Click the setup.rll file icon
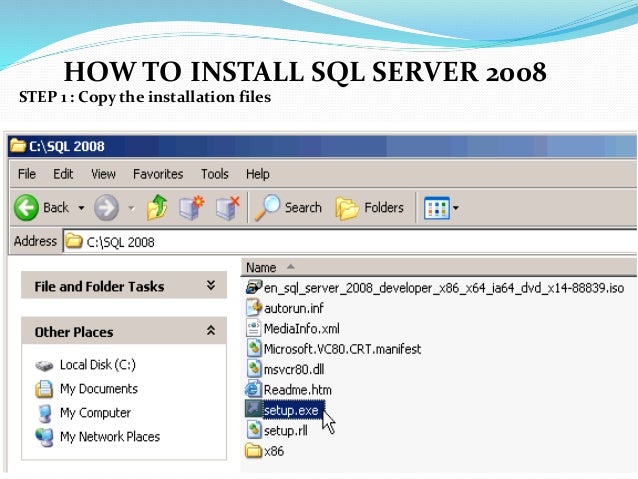The image size is (638, 479). coord(254,430)
